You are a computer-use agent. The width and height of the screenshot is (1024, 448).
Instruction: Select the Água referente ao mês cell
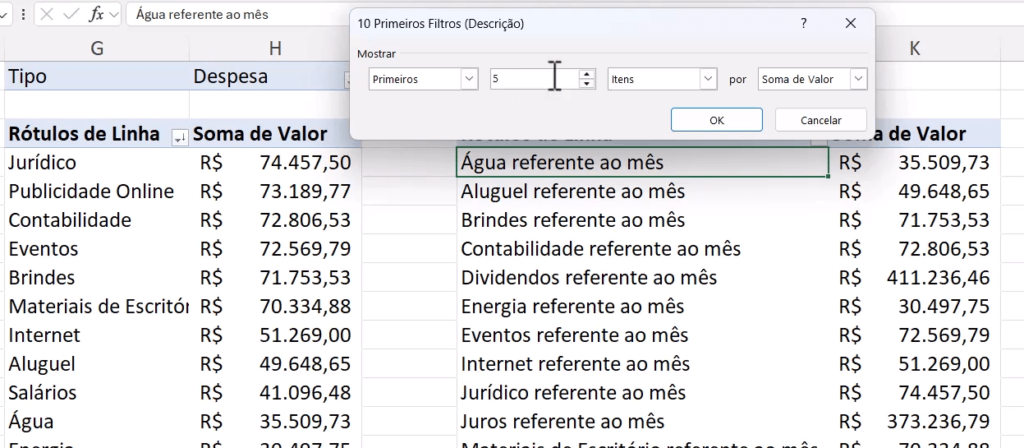point(642,162)
